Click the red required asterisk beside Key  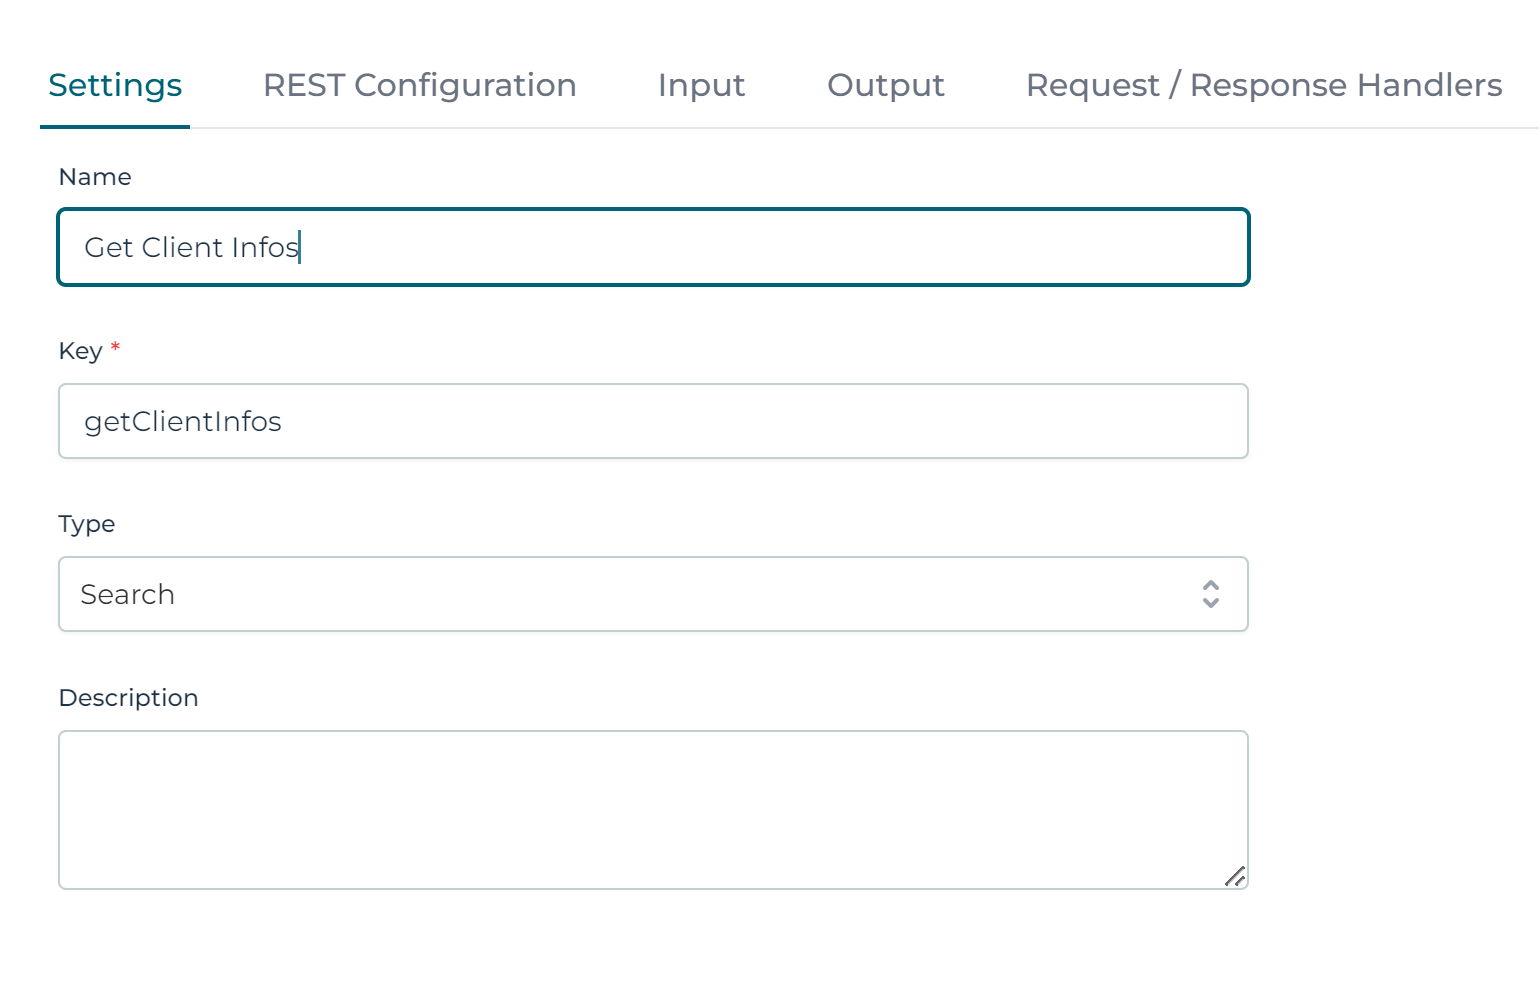click(115, 347)
